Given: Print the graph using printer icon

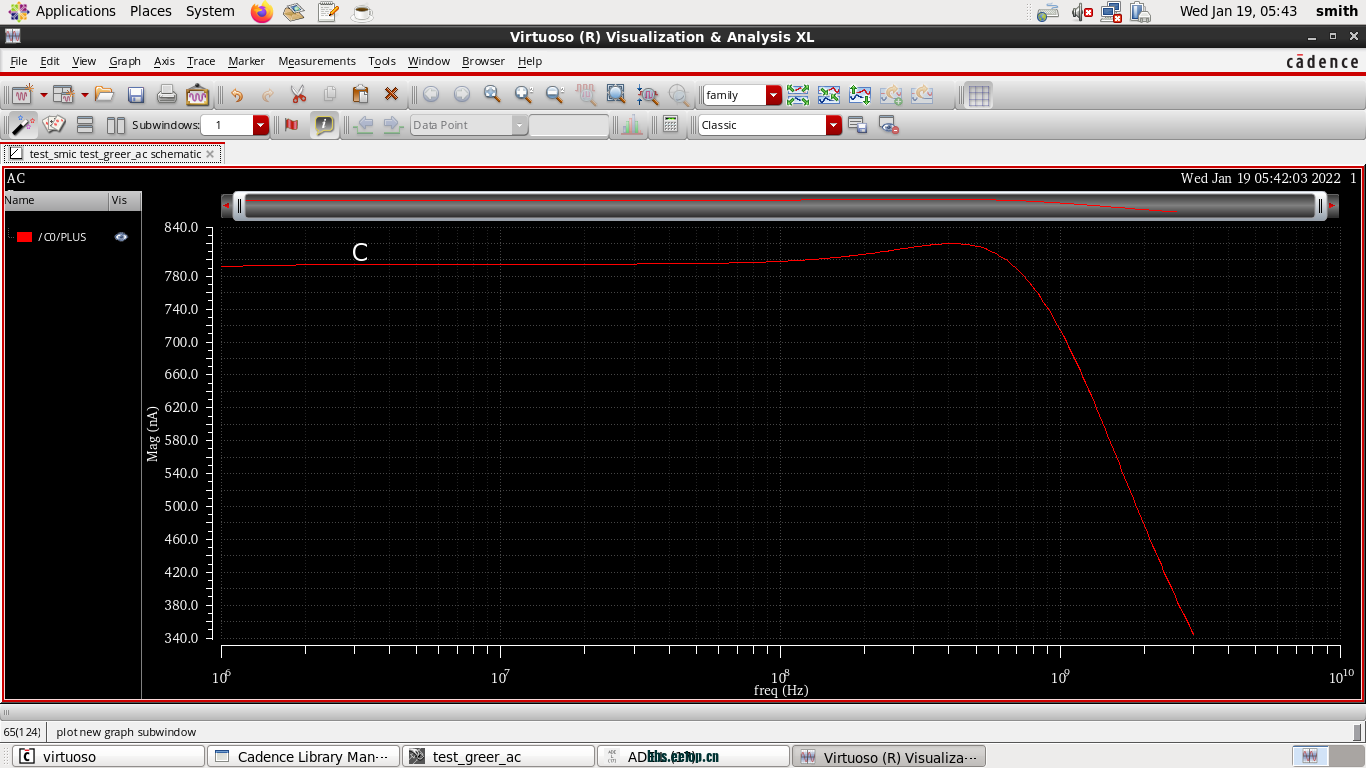Looking at the screenshot, I should [167, 95].
